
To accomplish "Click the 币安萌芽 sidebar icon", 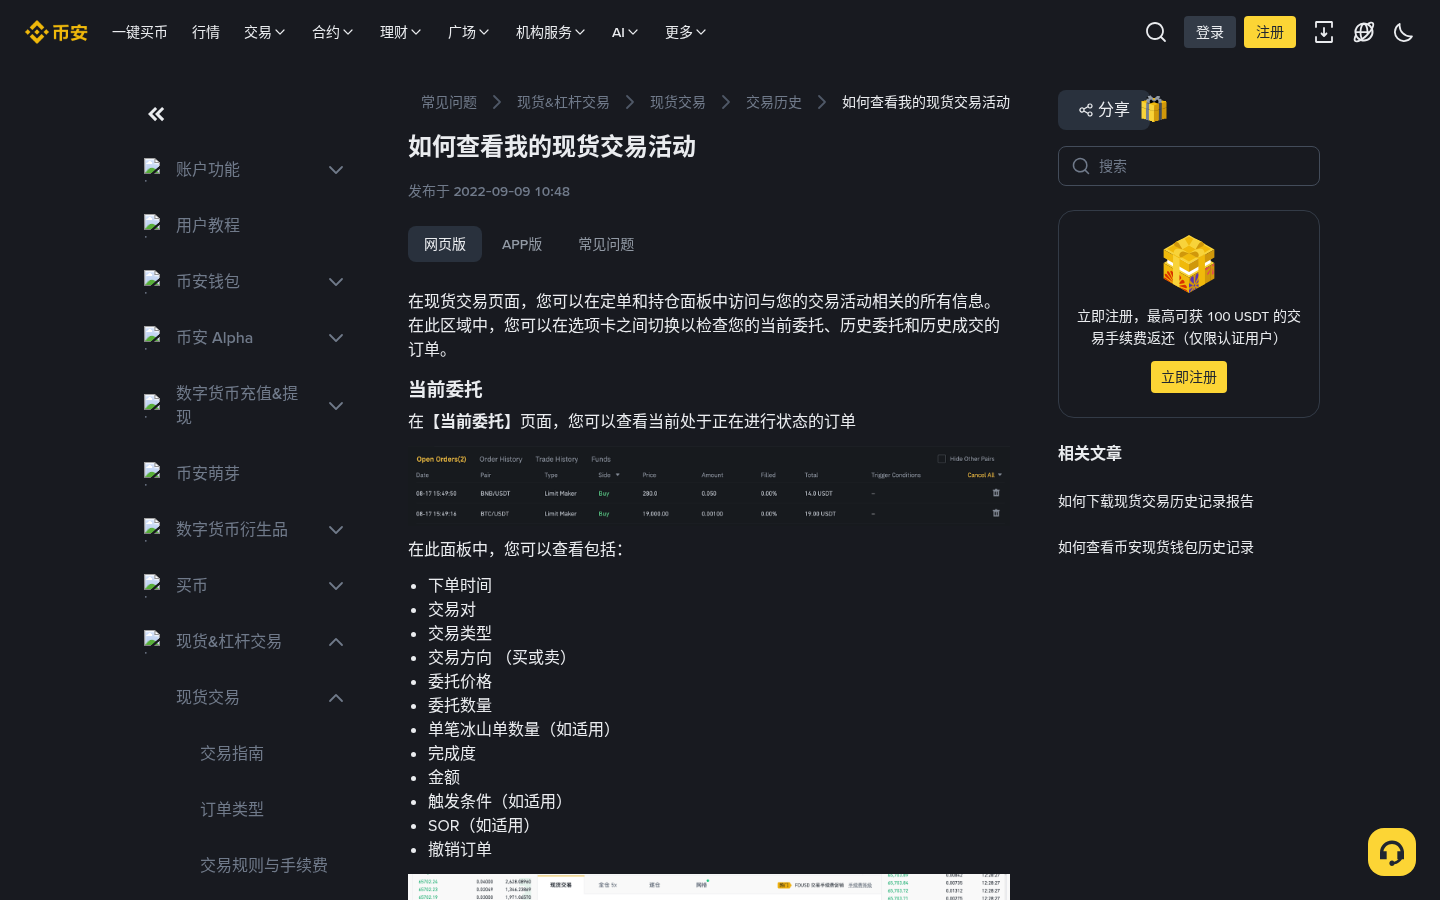I will click(152, 474).
